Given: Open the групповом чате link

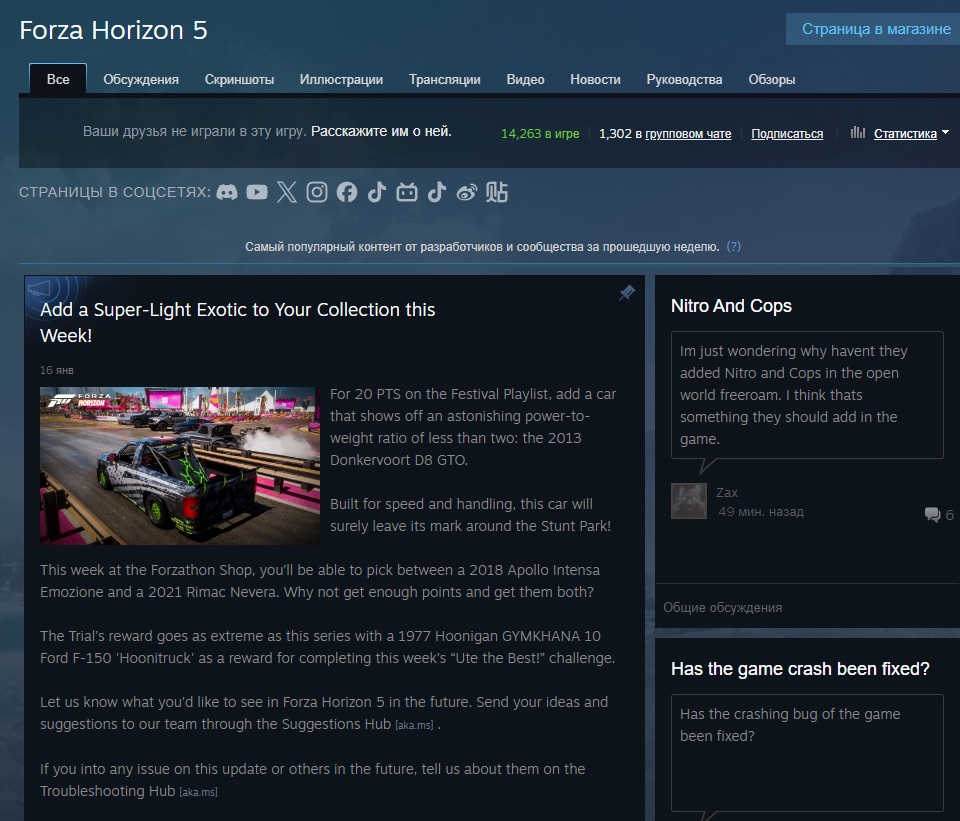Looking at the screenshot, I should click(x=688, y=133).
